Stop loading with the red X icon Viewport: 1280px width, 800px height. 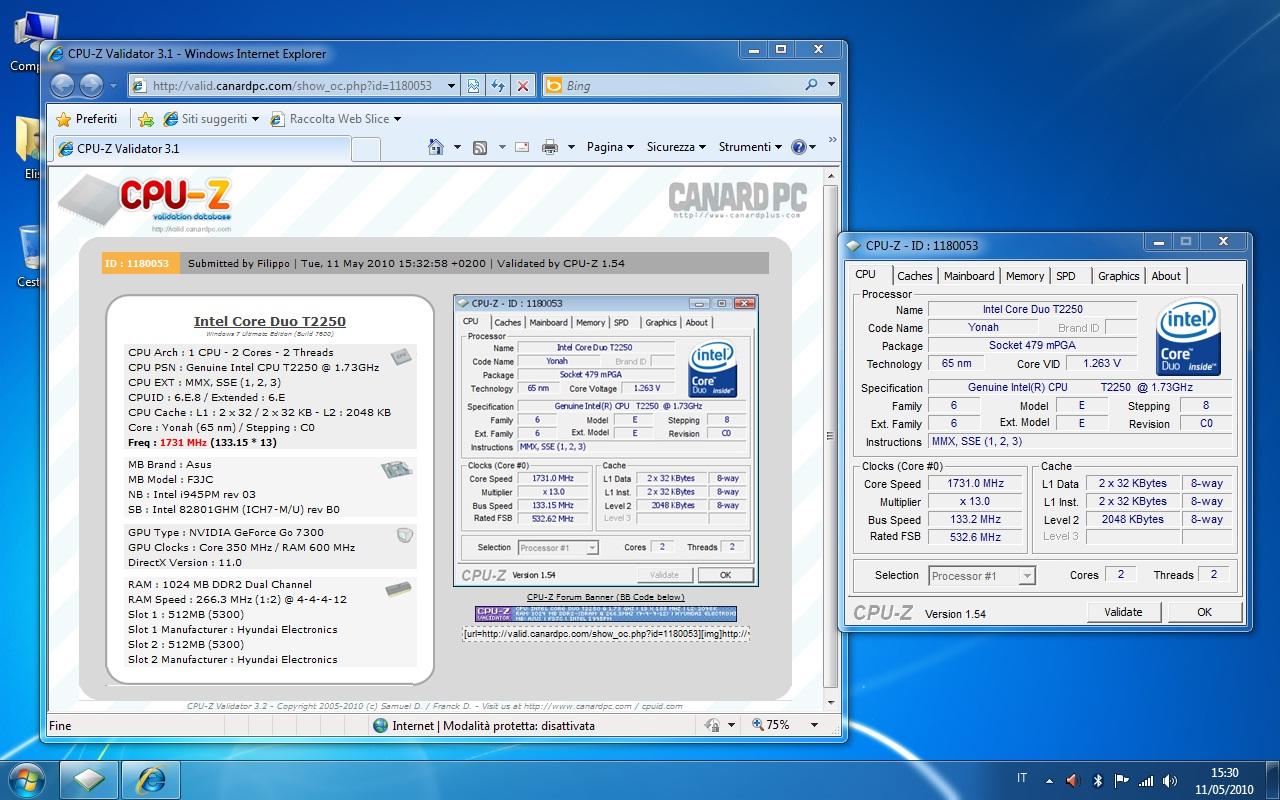click(522, 86)
